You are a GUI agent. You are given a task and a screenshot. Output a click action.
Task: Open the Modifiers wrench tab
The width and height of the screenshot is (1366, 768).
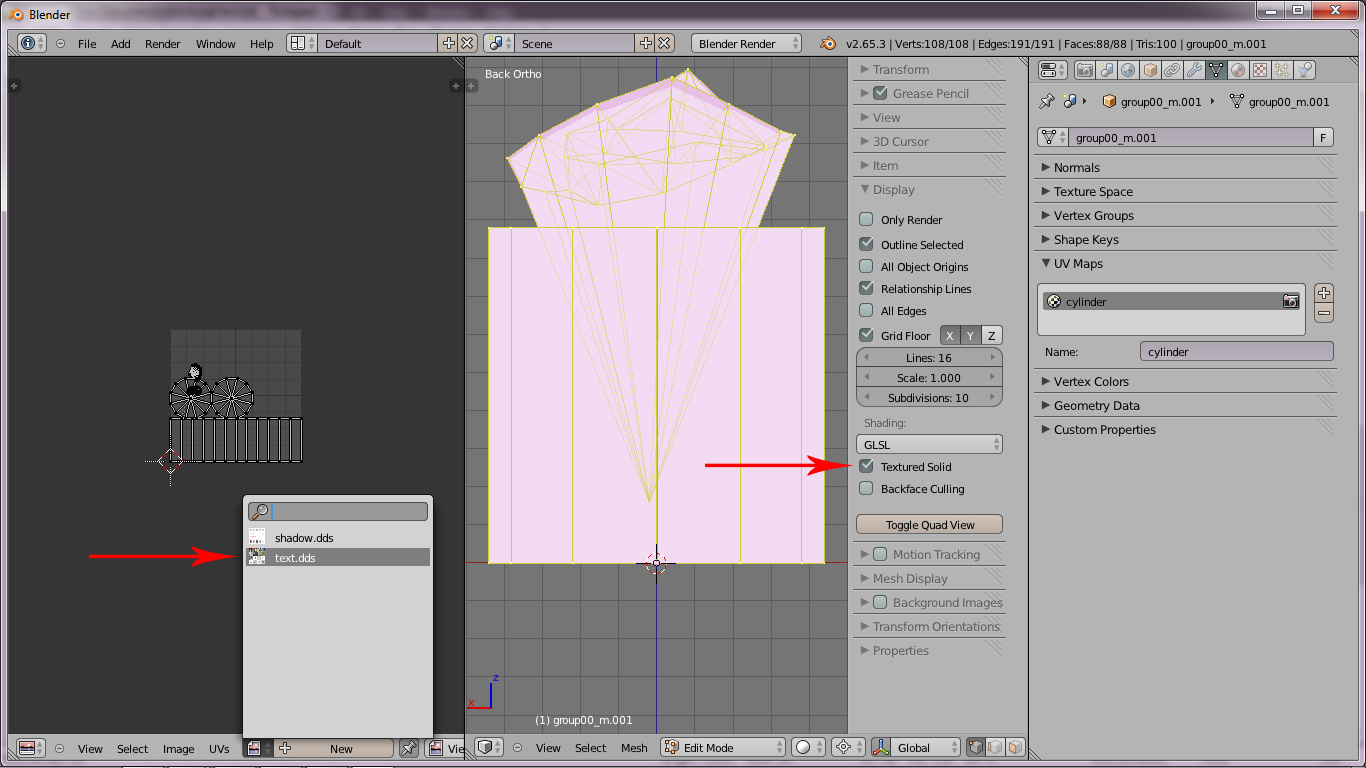[x=1194, y=70]
